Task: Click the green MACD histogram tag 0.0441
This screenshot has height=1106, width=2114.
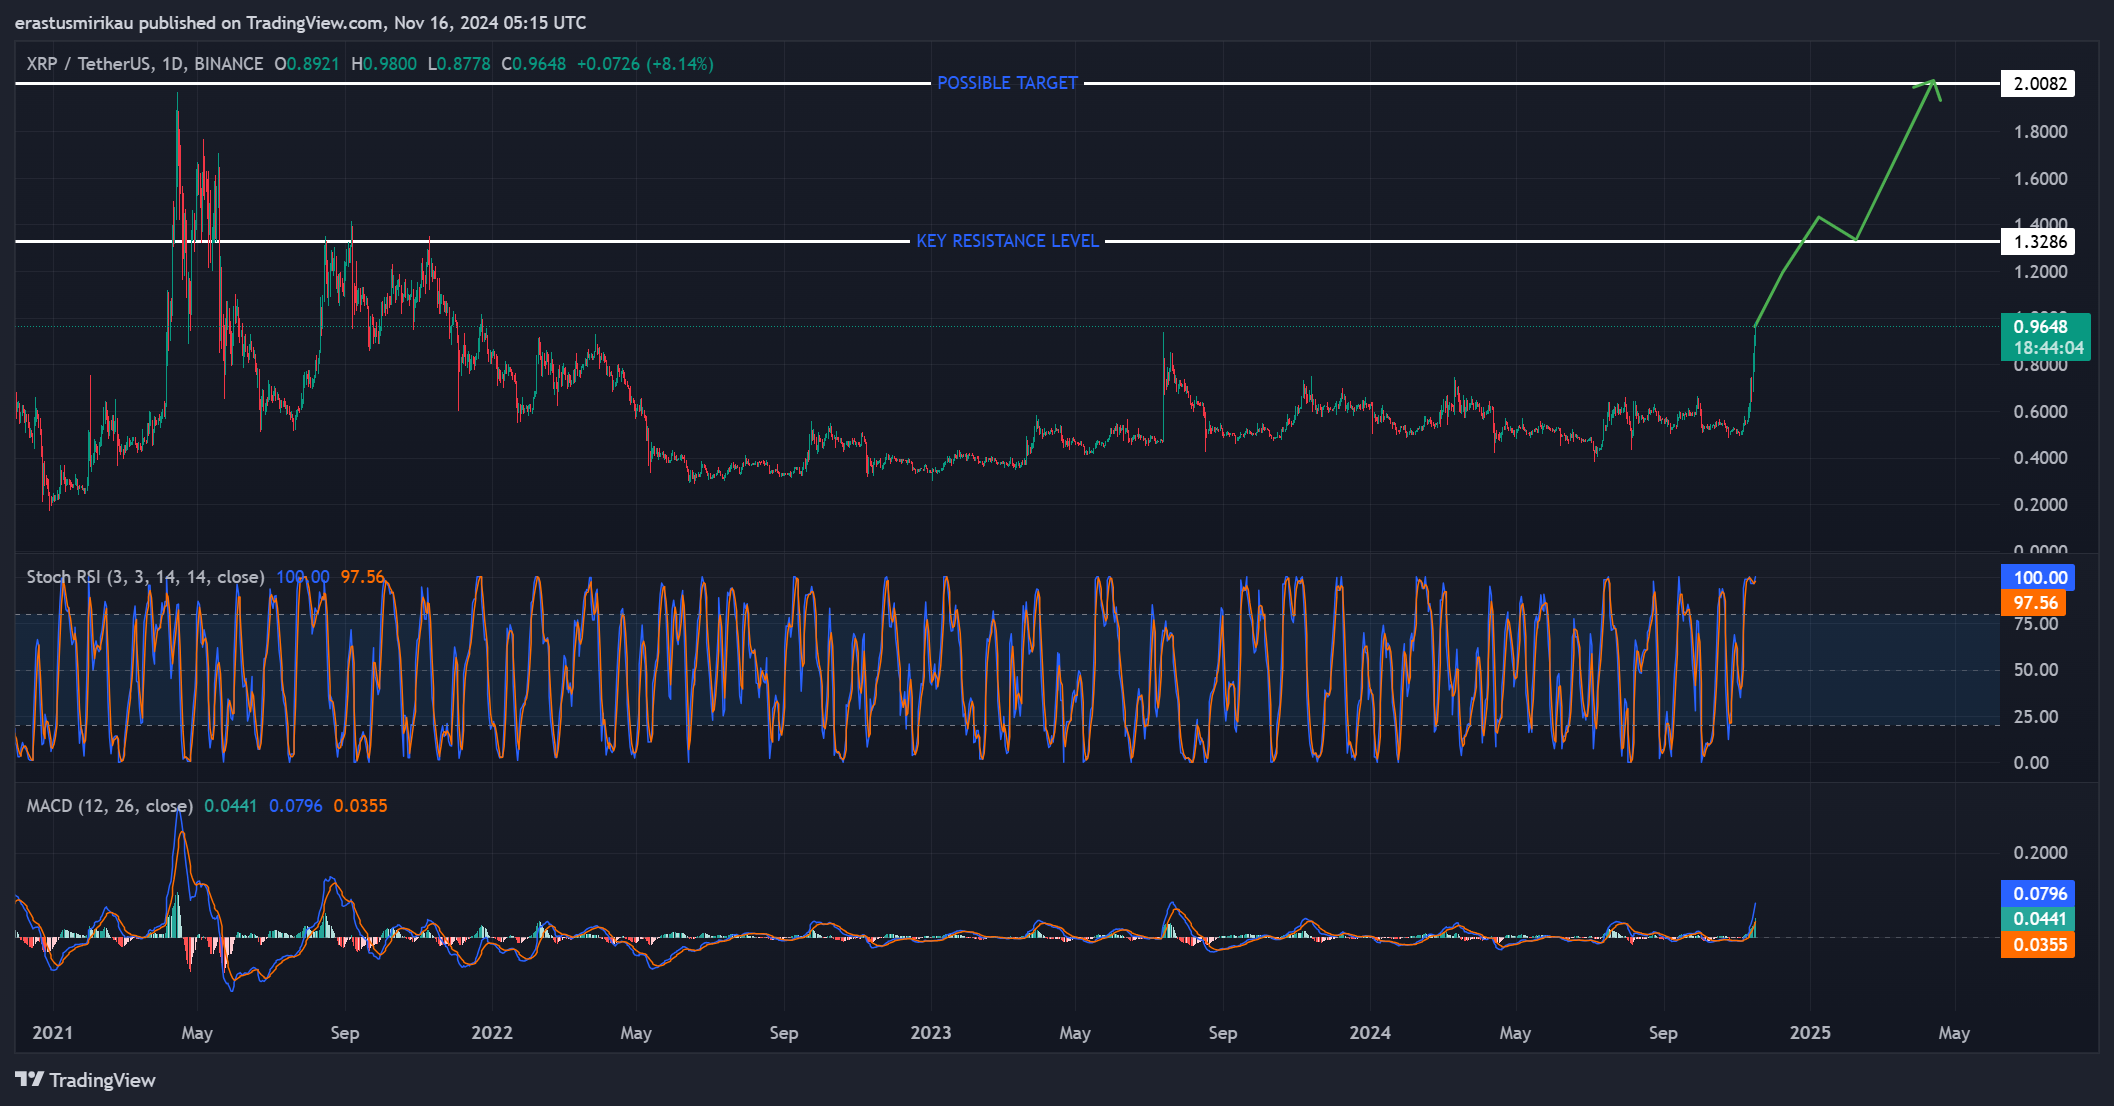Action: coord(2037,919)
